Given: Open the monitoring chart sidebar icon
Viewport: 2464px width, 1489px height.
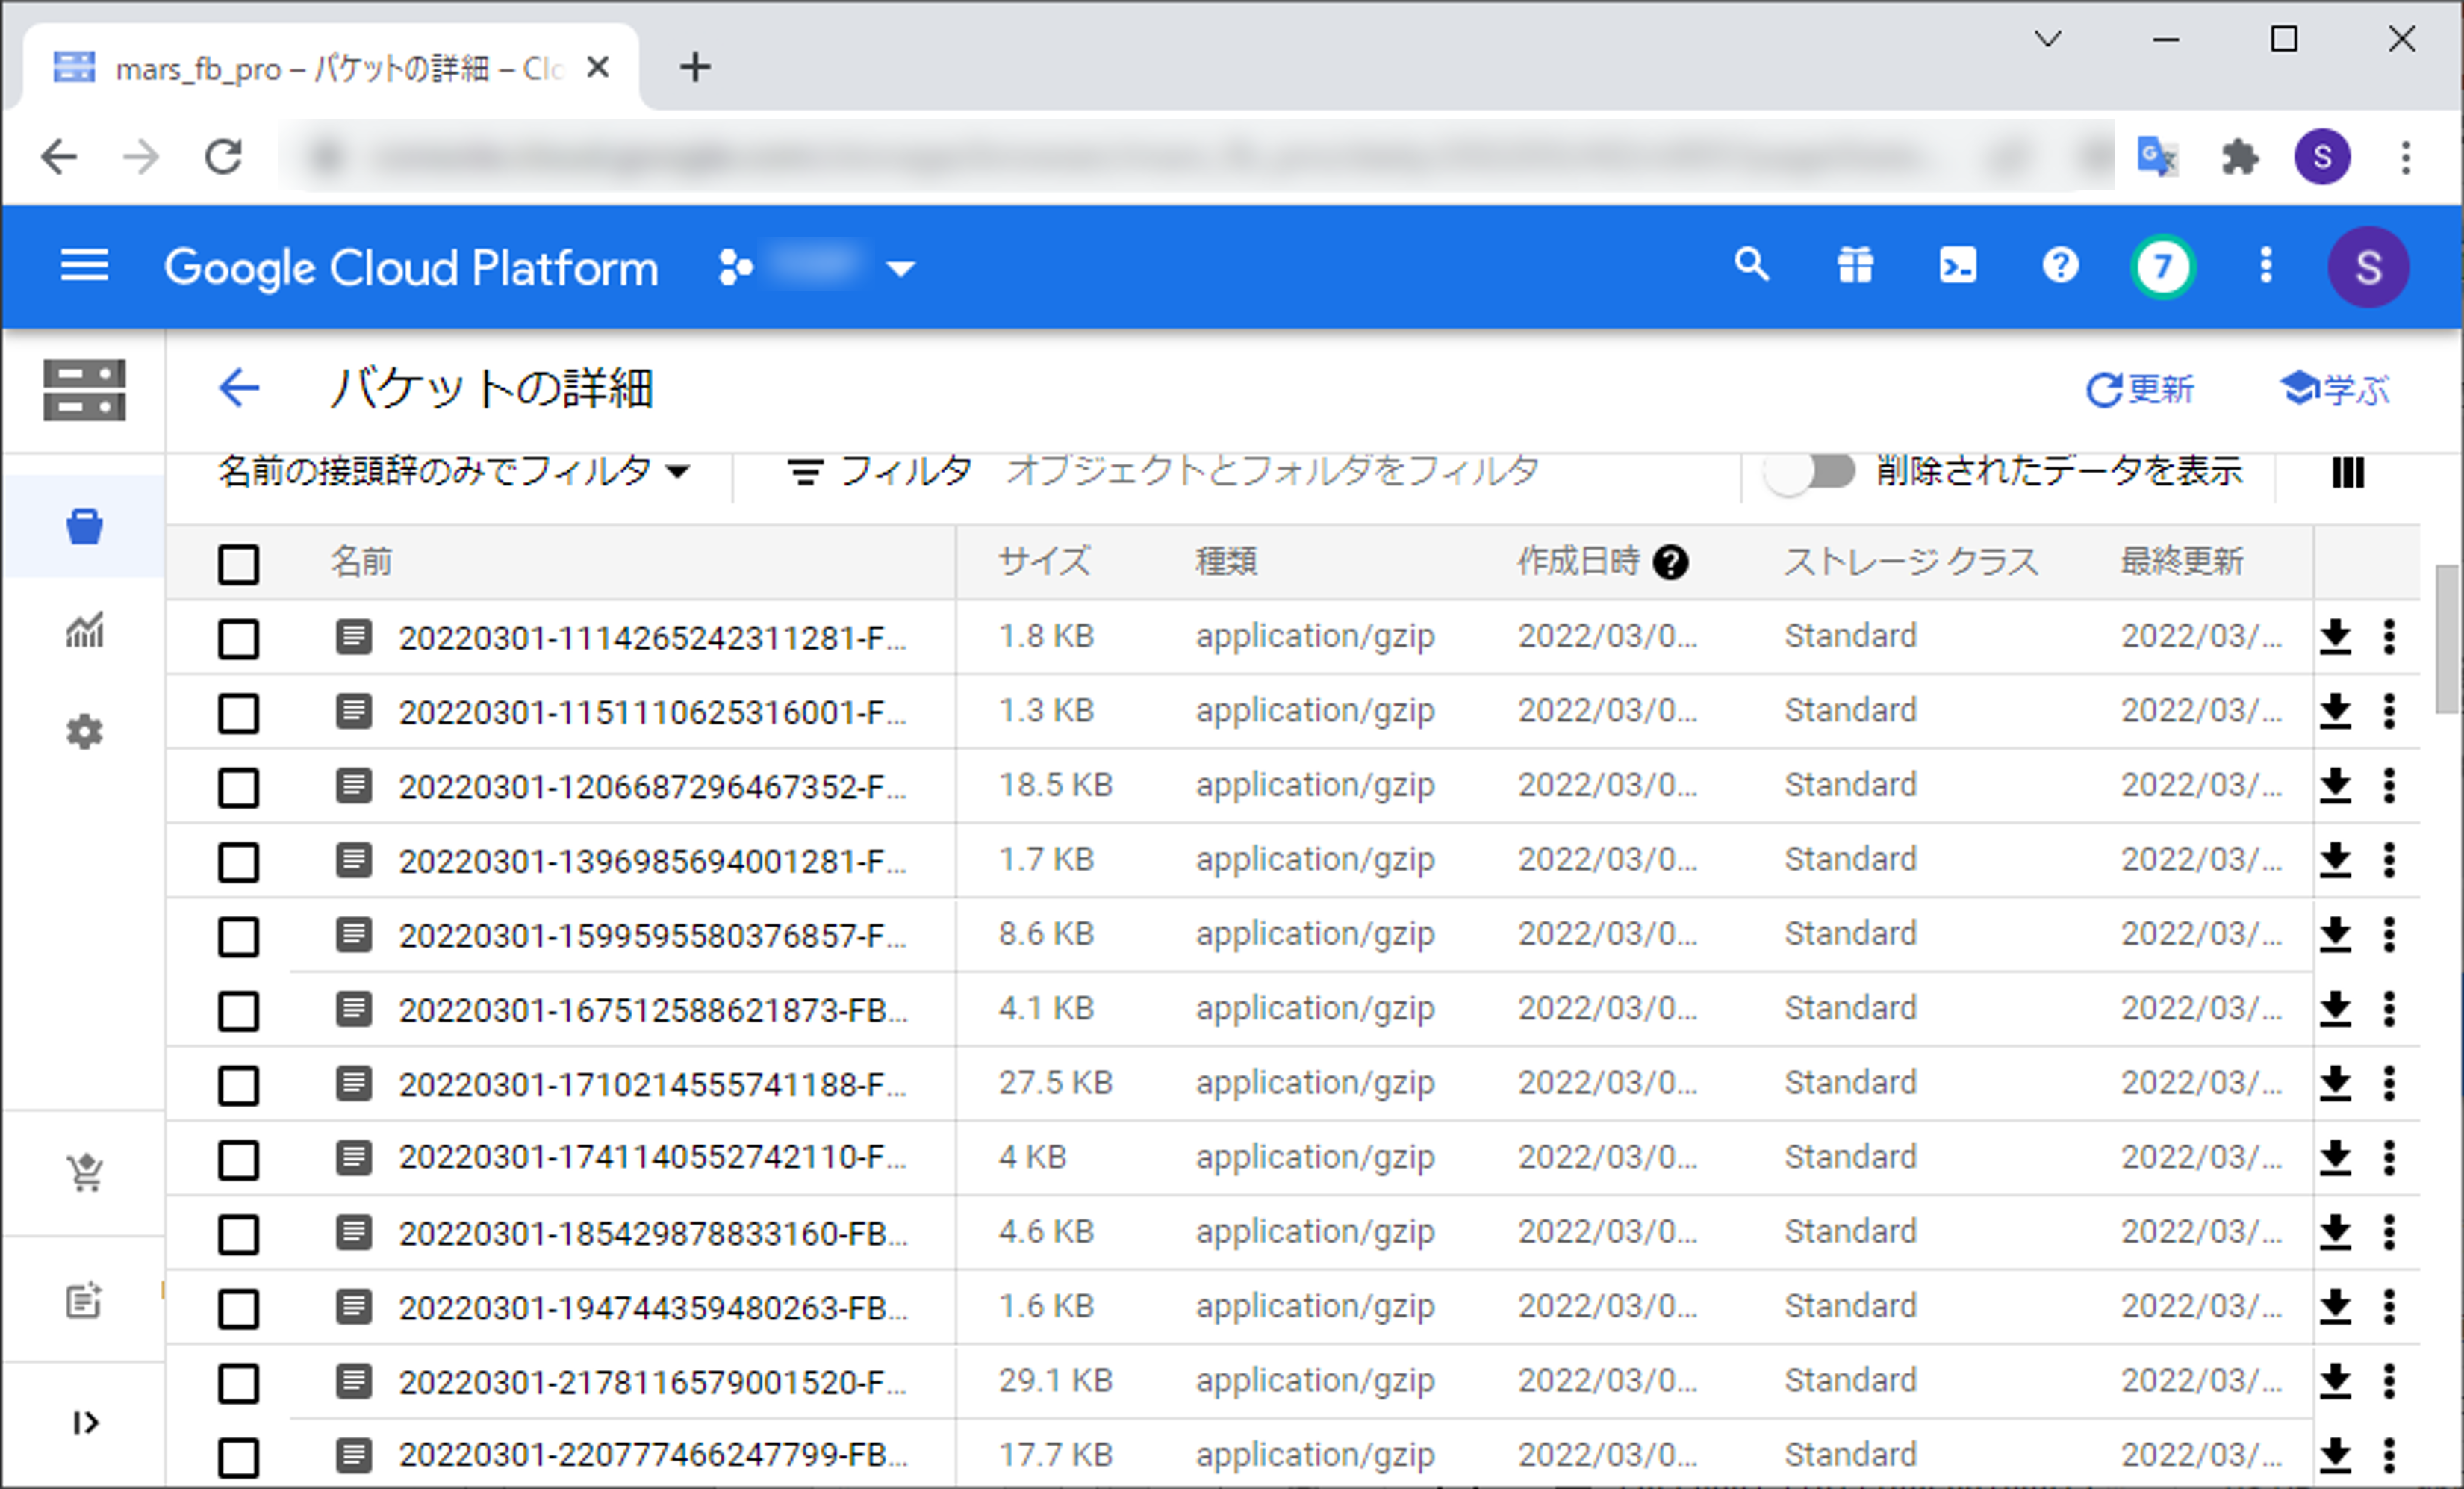Looking at the screenshot, I should click(85, 630).
